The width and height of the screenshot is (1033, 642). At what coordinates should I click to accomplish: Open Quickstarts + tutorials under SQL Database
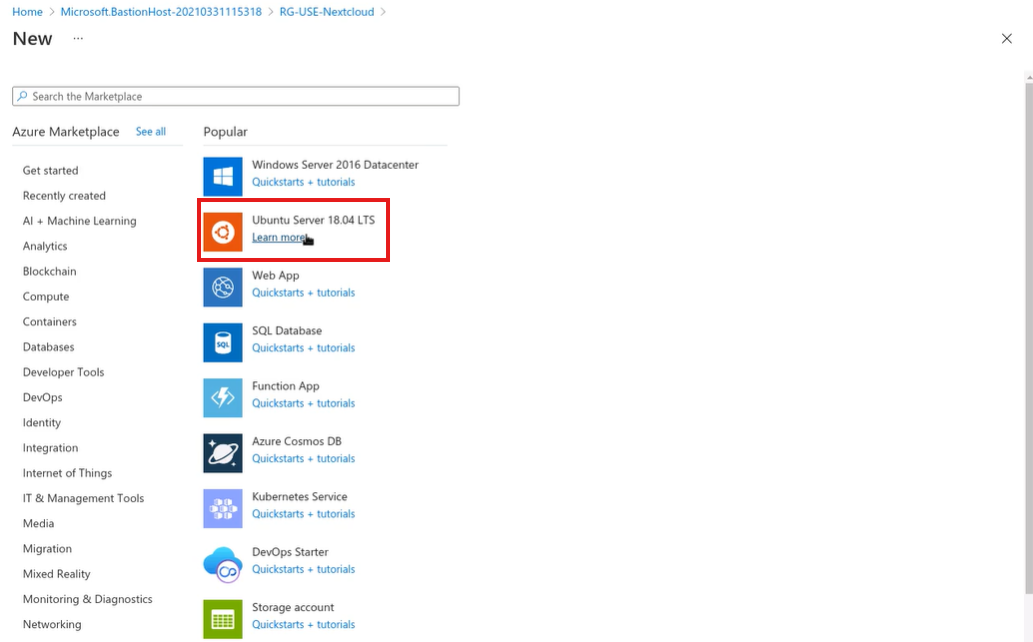tap(303, 348)
